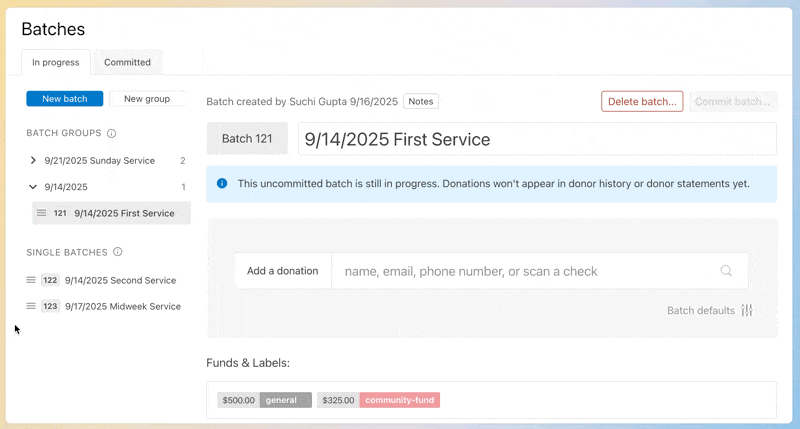Click the pink community-fund label
The height and width of the screenshot is (429, 800).
tap(399, 400)
